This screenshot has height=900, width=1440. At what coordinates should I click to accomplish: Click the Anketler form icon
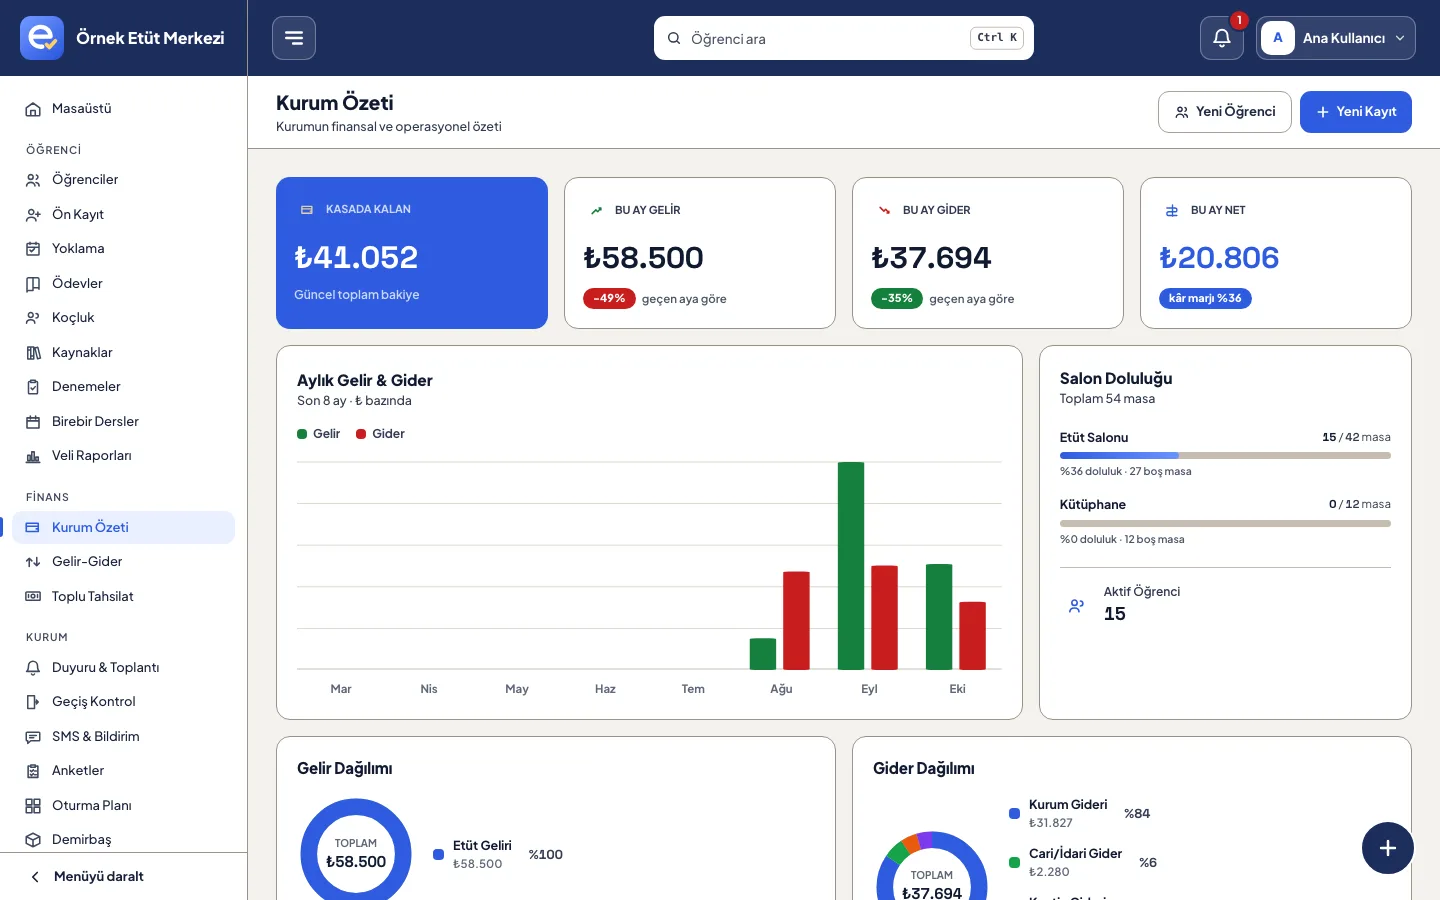pos(33,771)
